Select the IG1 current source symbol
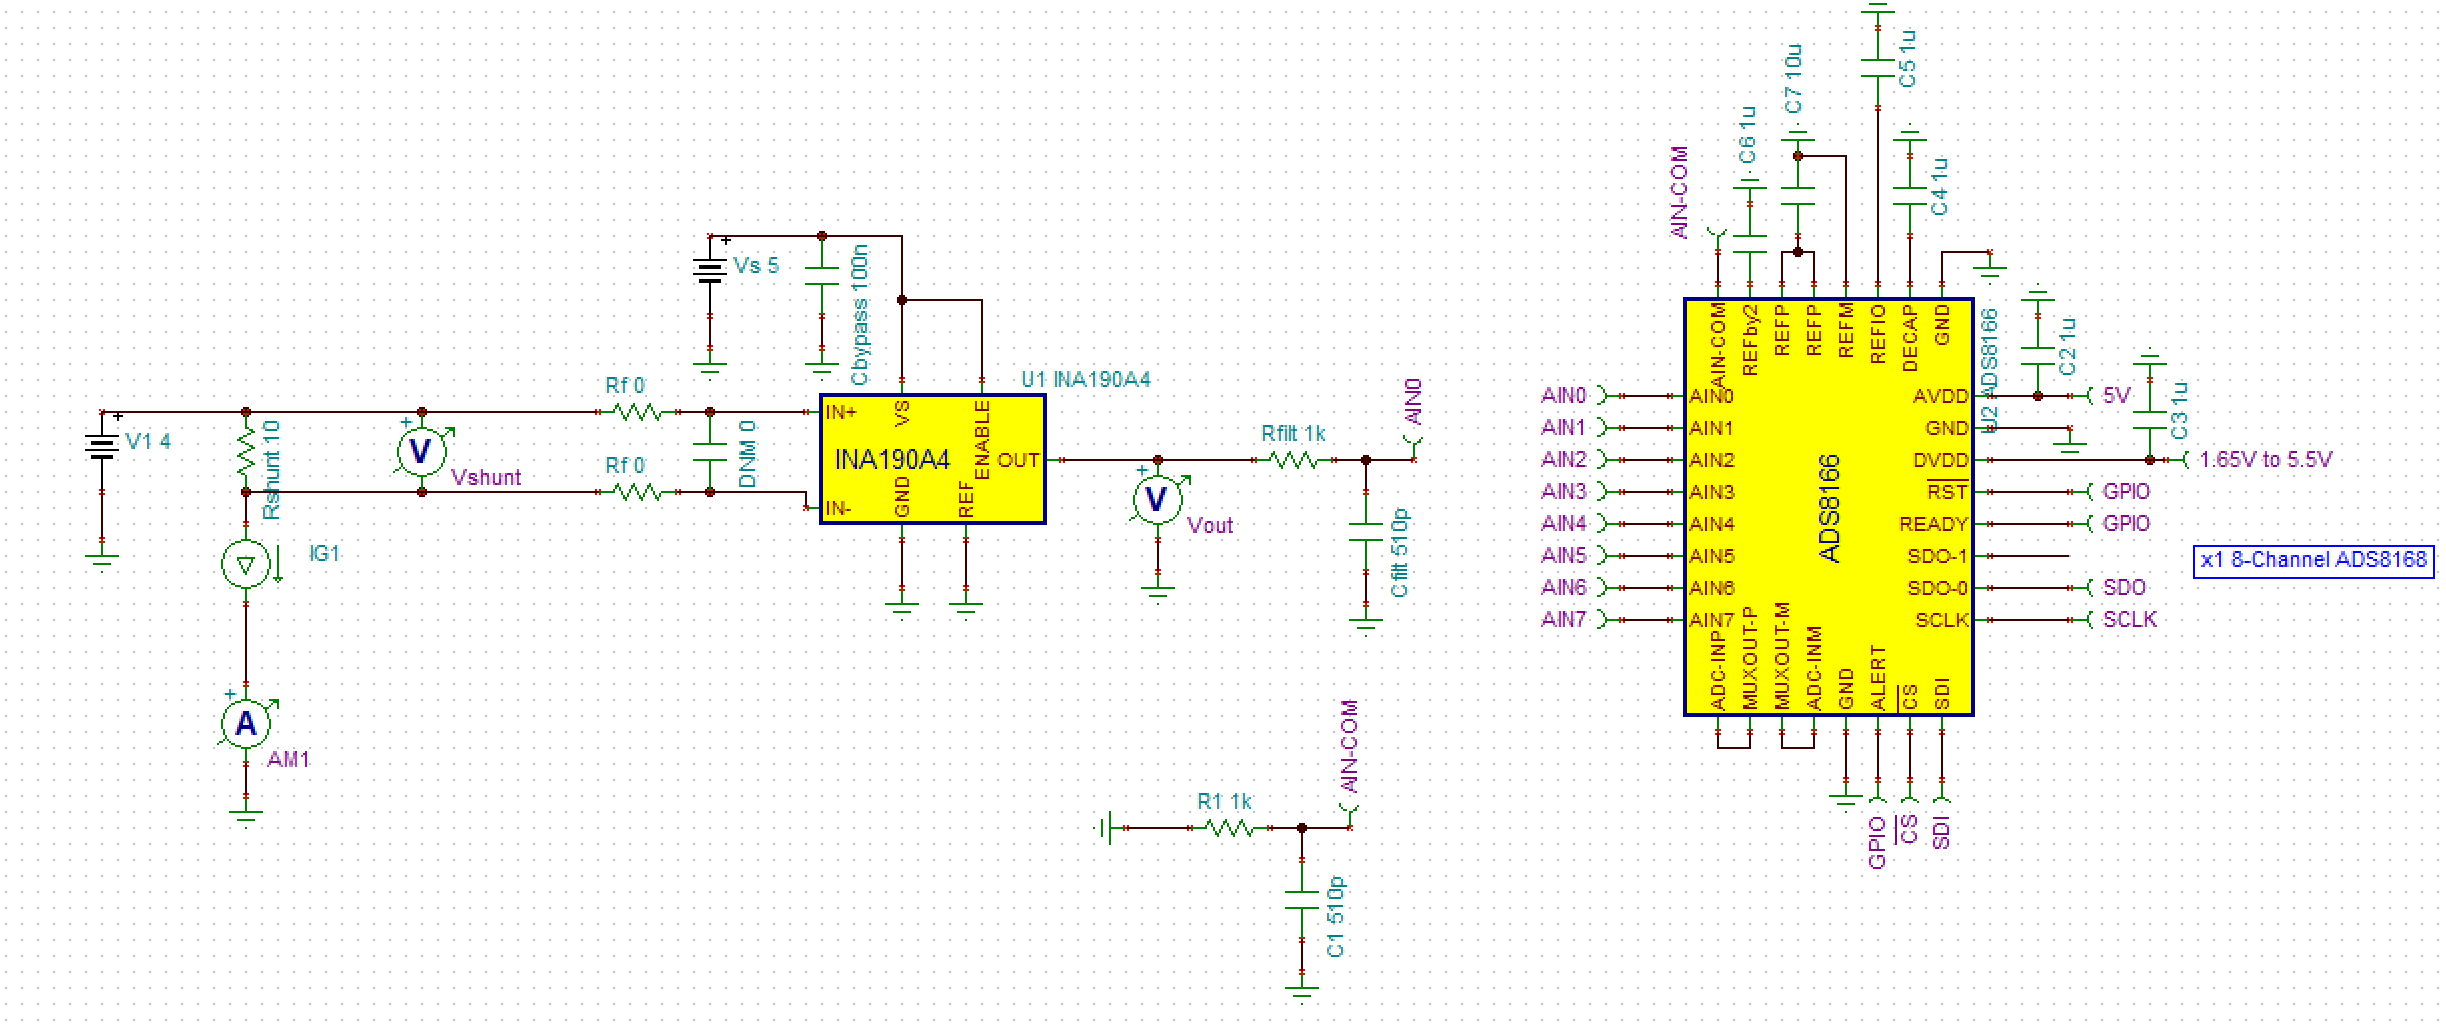 coord(246,565)
